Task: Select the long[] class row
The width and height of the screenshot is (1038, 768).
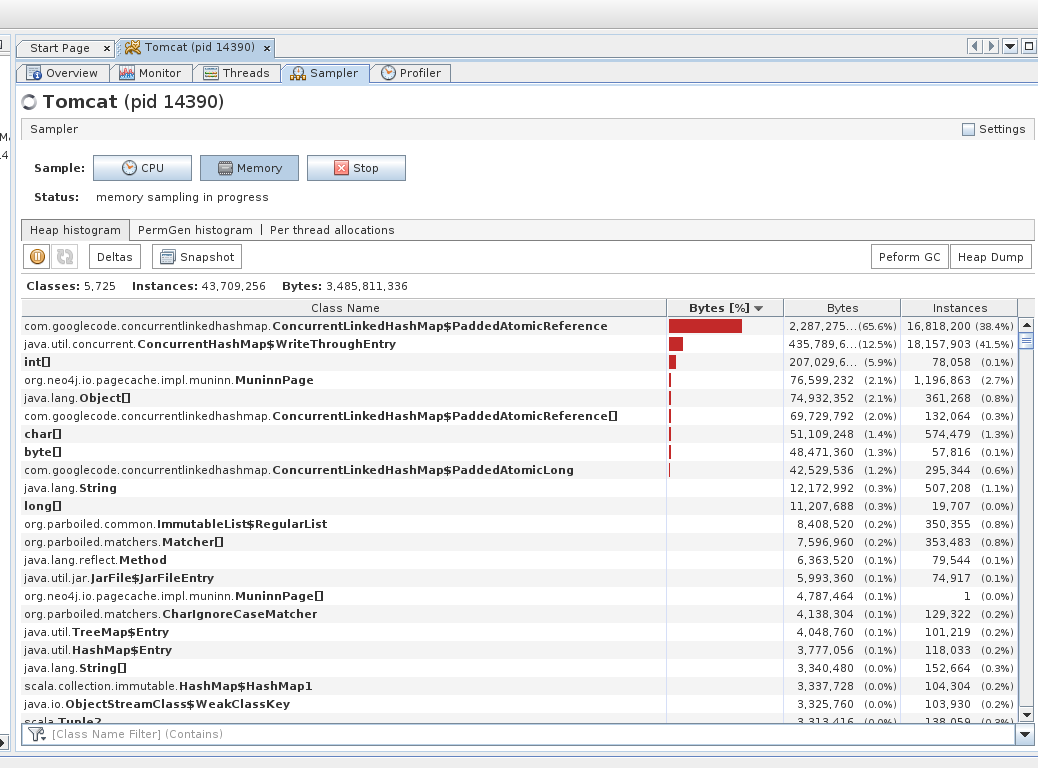Action: [520, 506]
